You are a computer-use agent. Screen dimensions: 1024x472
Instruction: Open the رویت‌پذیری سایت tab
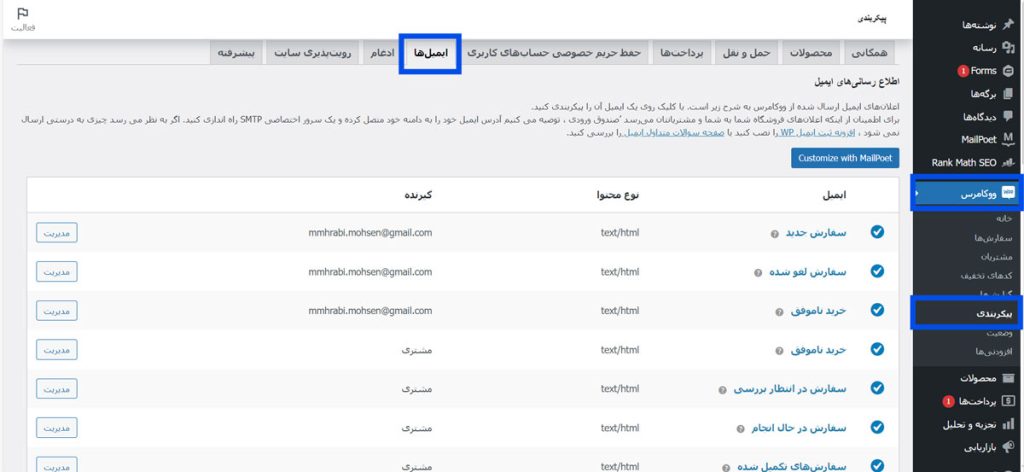tap(312, 53)
